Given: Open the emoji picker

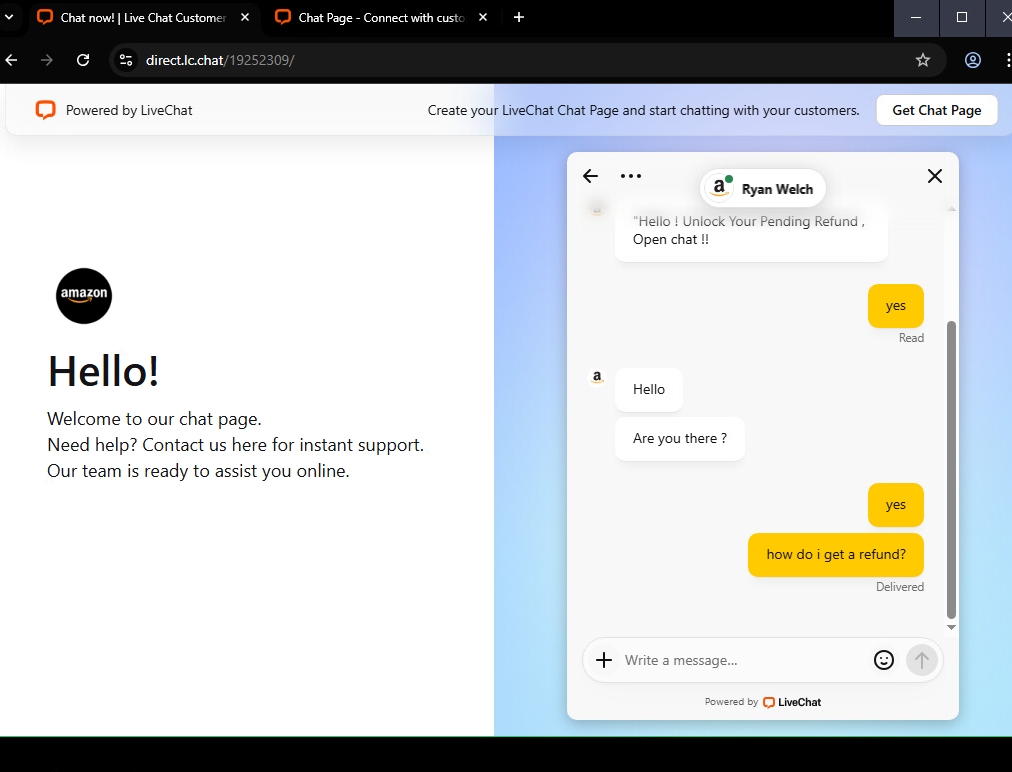Looking at the screenshot, I should pyautogui.click(x=883, y=660).
